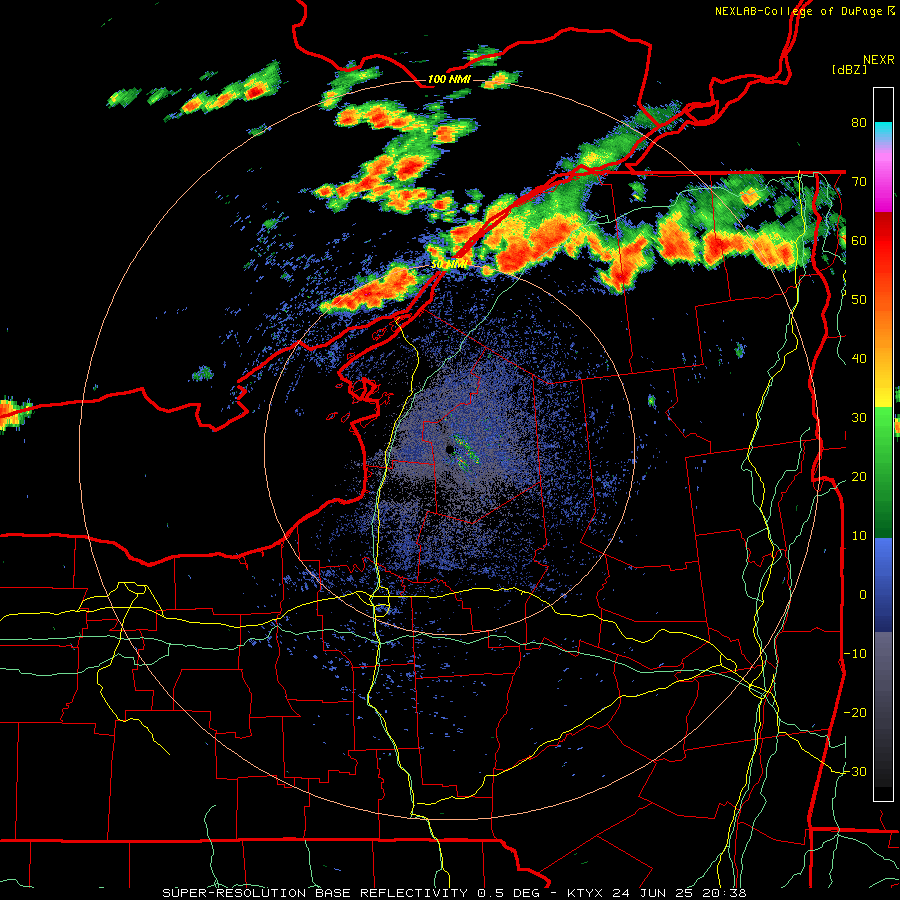Click the -20 value on dBZ scale
Screen dimensions: 900x900
tap(855, 713)
